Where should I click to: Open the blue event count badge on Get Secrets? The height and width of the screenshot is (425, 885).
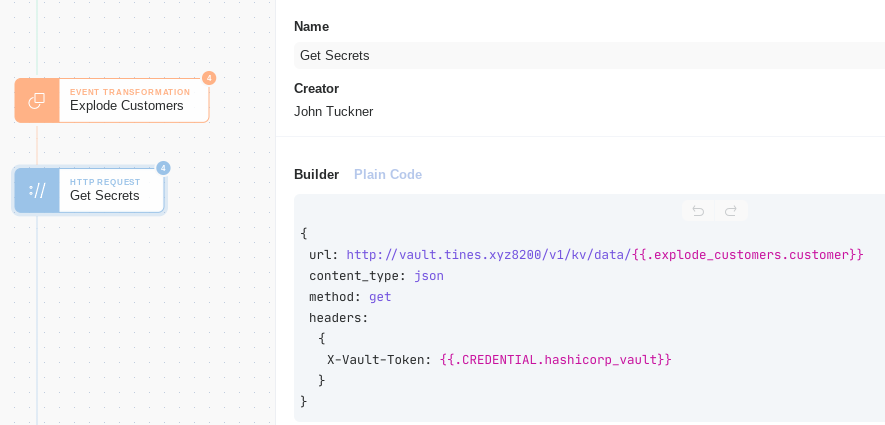point(163,168)
